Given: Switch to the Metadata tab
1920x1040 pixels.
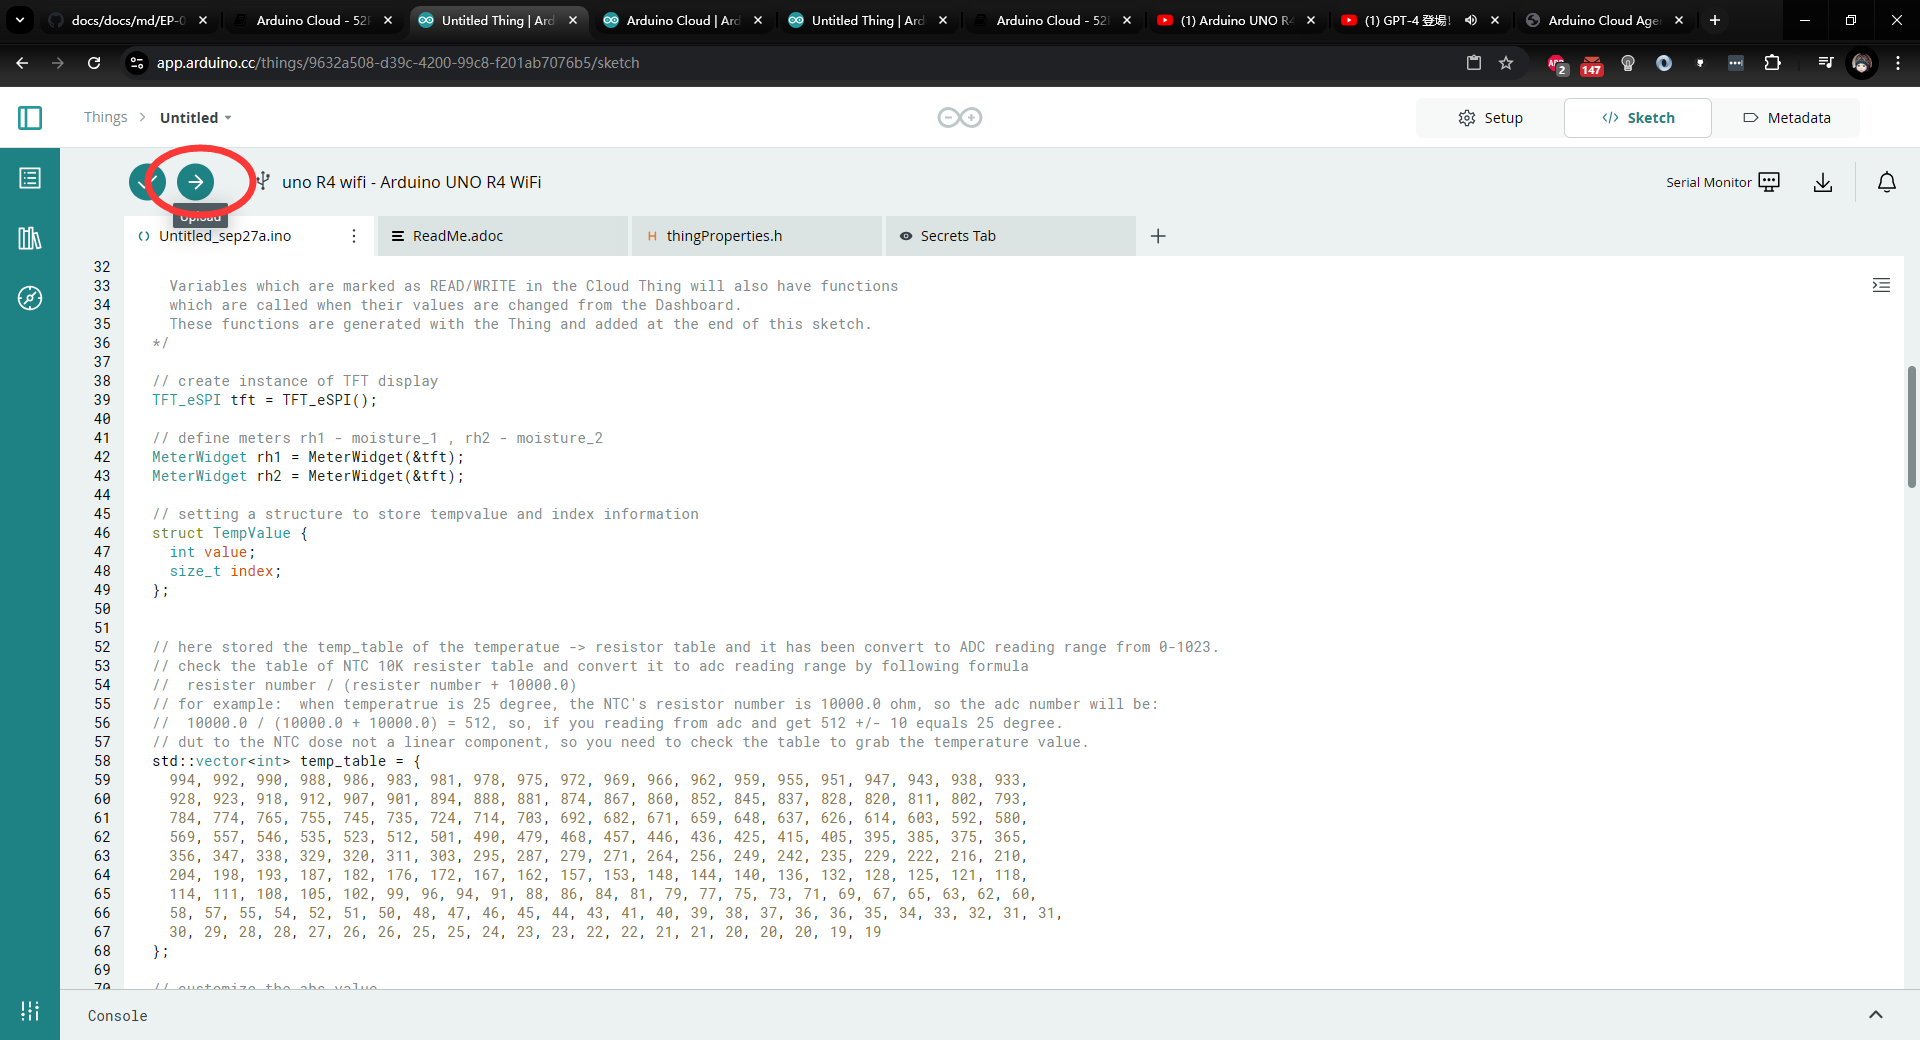Looking at the screenshot, I should click(1787, 118).
